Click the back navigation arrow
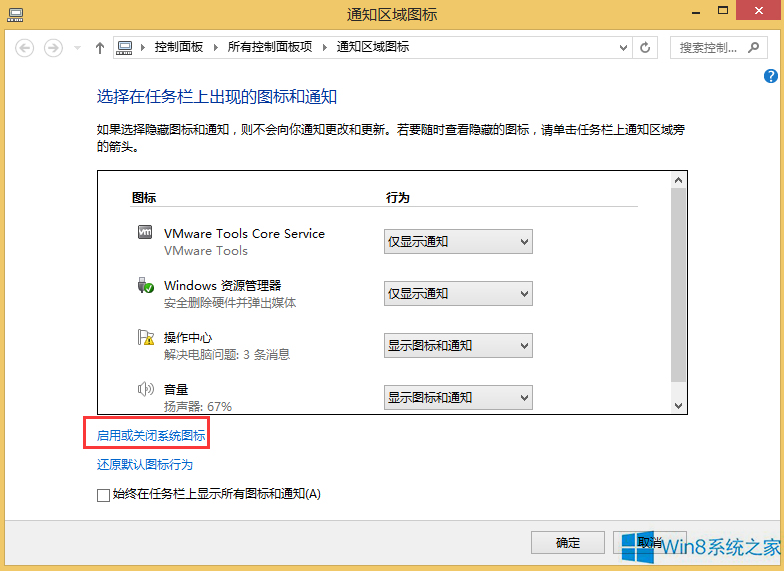 pyautogui.click(x=24, y=48)
